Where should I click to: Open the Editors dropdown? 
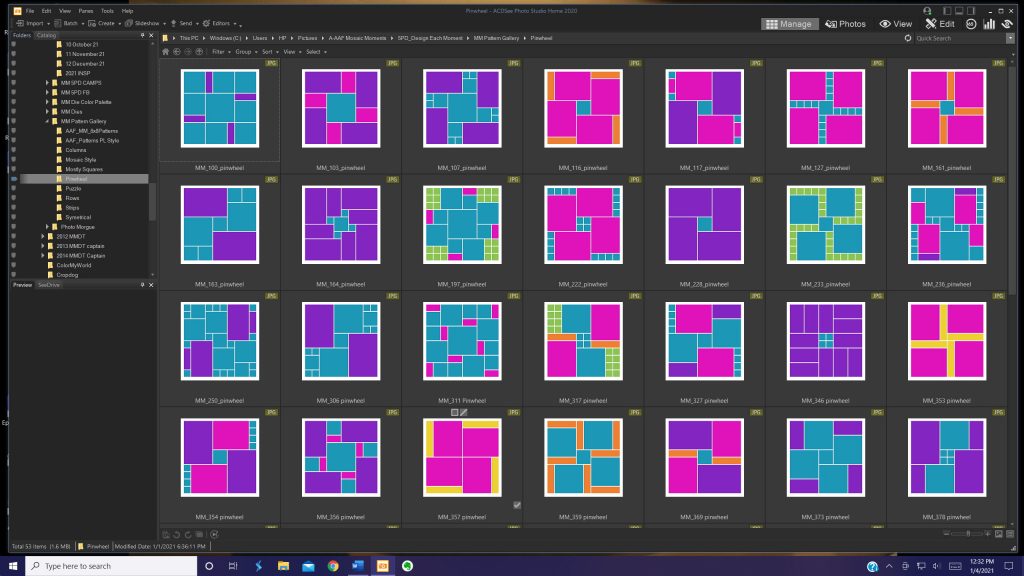220,24
